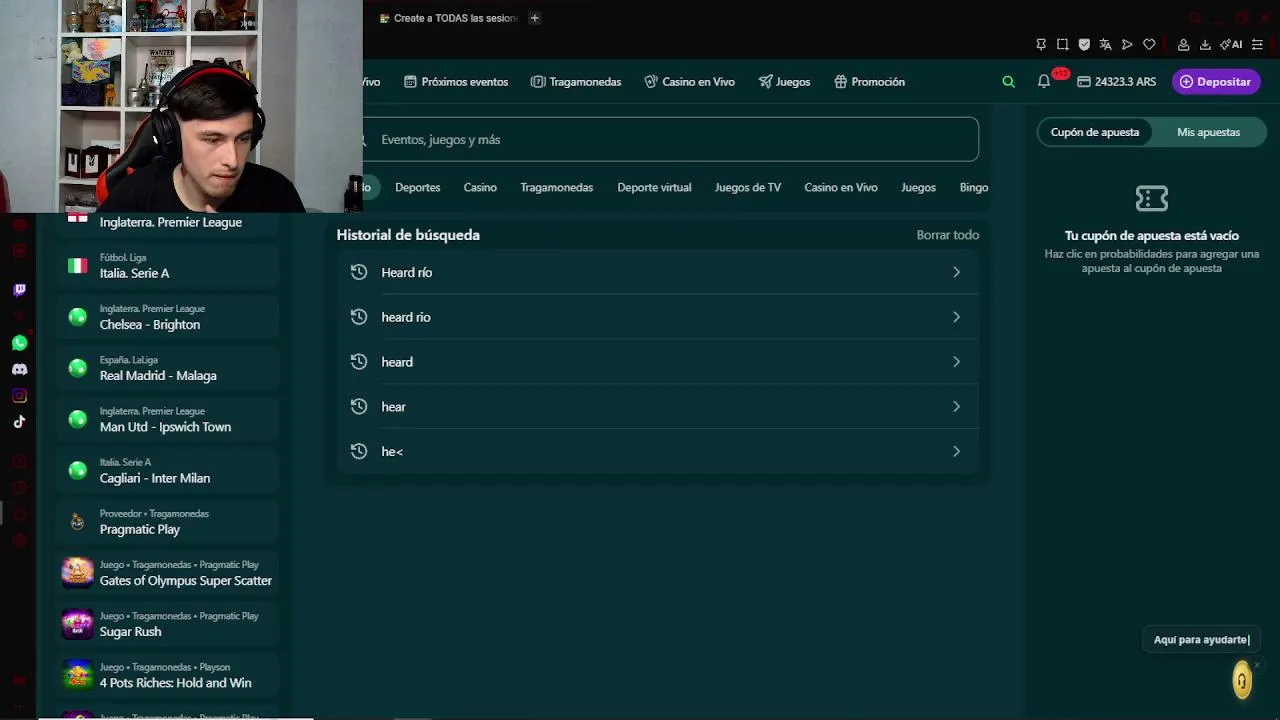Select the Tragamonedas filter tab
The height and width of the screenshot is (720, 1280).
[x=556, y=188]
